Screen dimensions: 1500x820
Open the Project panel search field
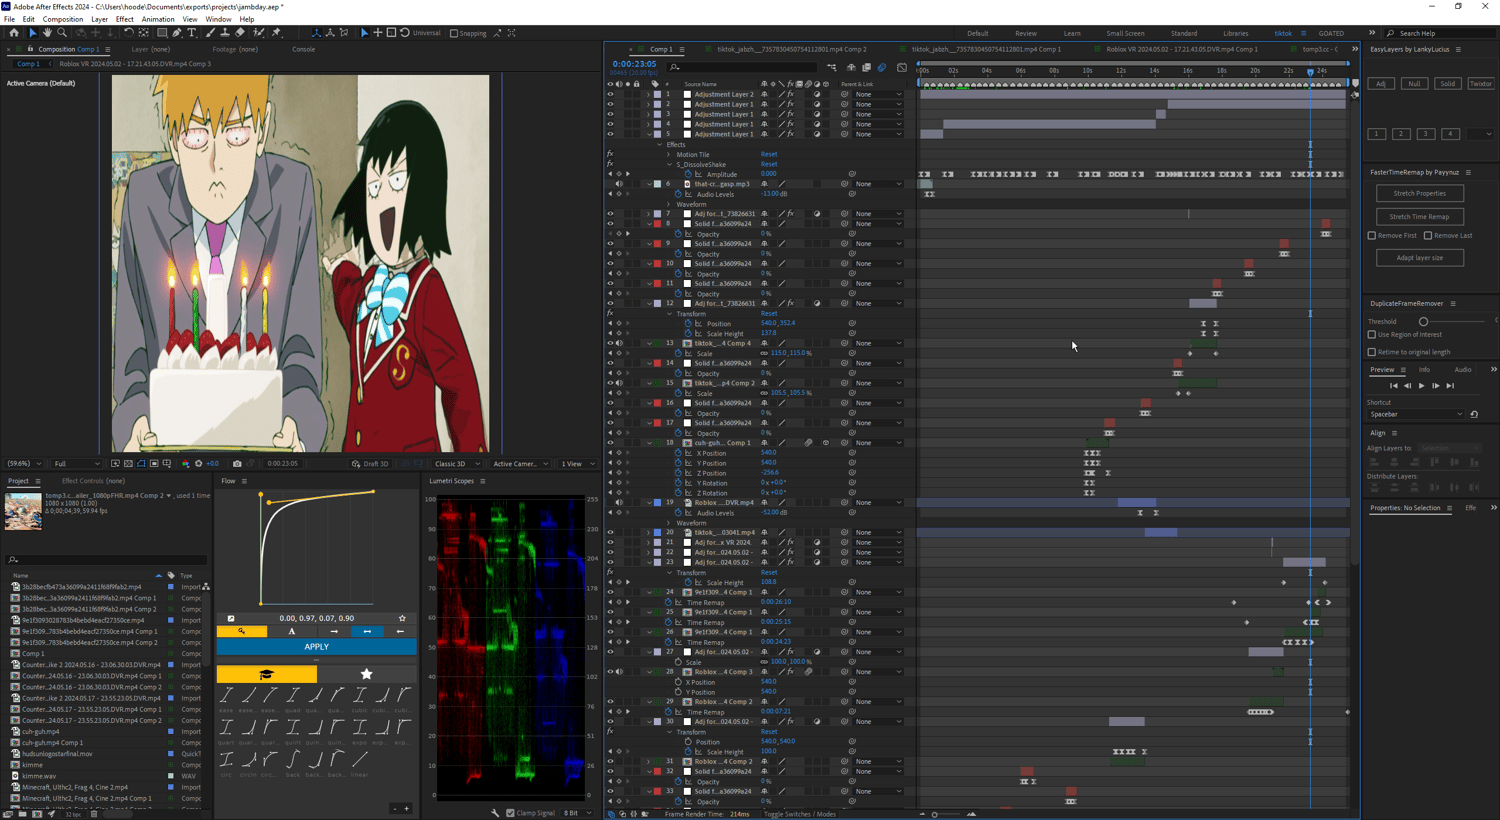(107, 560)
